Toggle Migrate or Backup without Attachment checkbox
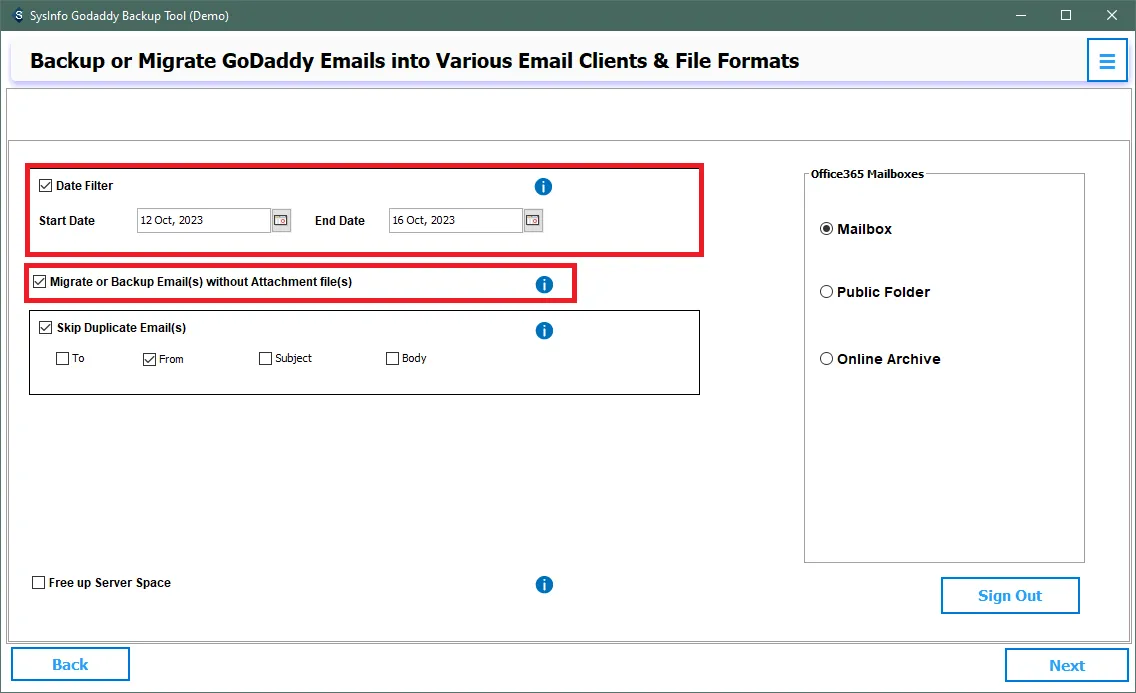Image resolution: width=1136 pixels, height=693 pixels. [x=40, y=282]
